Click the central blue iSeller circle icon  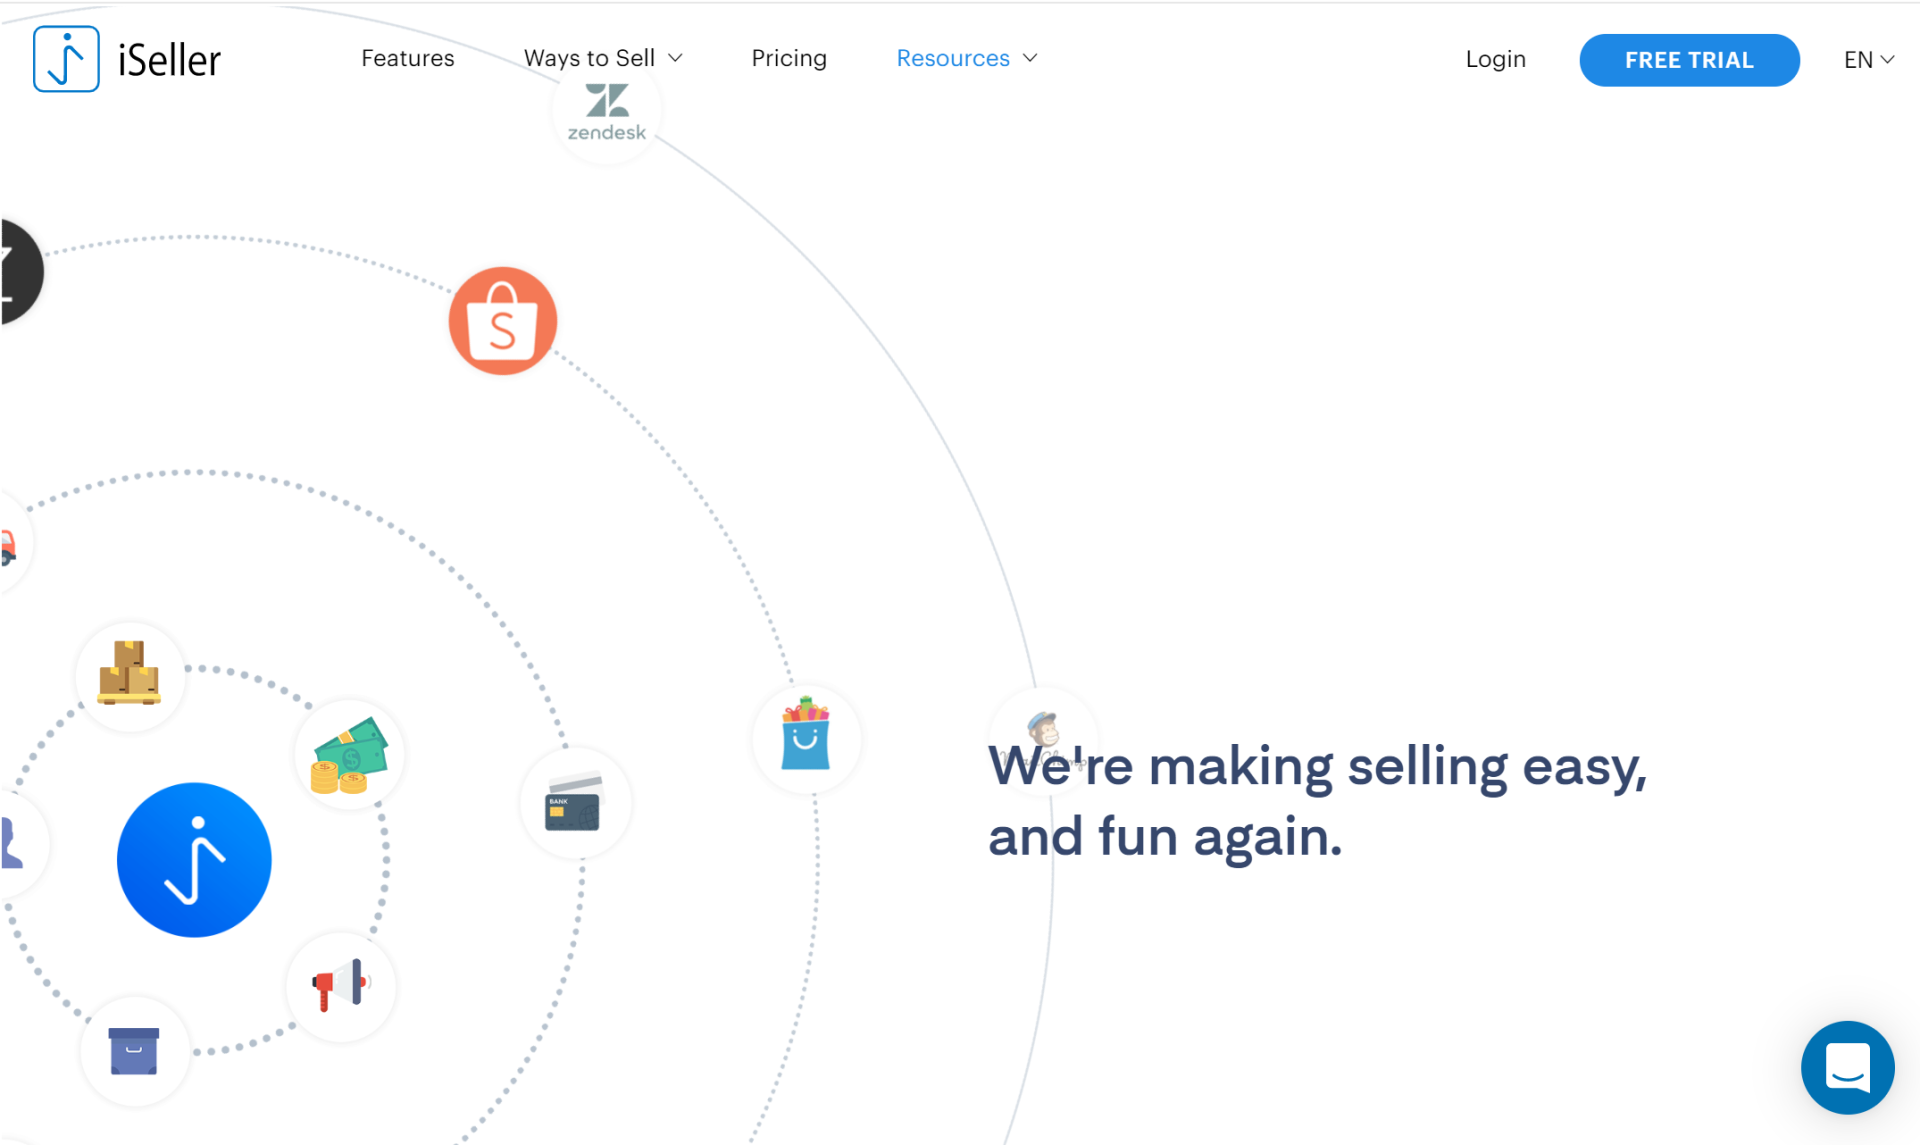(x=194, y=859)
